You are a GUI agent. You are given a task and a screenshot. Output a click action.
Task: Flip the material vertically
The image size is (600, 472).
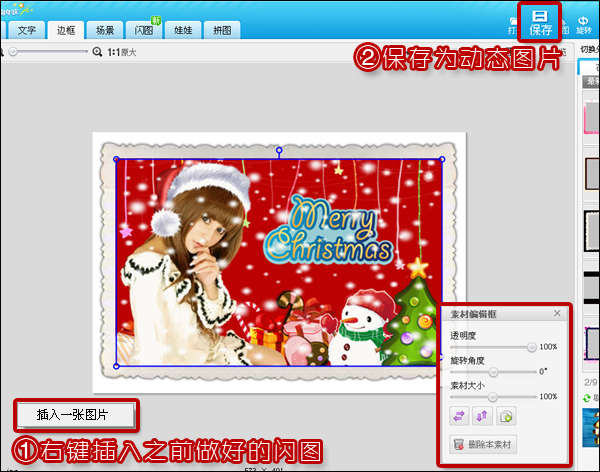[x=483, y=416]
